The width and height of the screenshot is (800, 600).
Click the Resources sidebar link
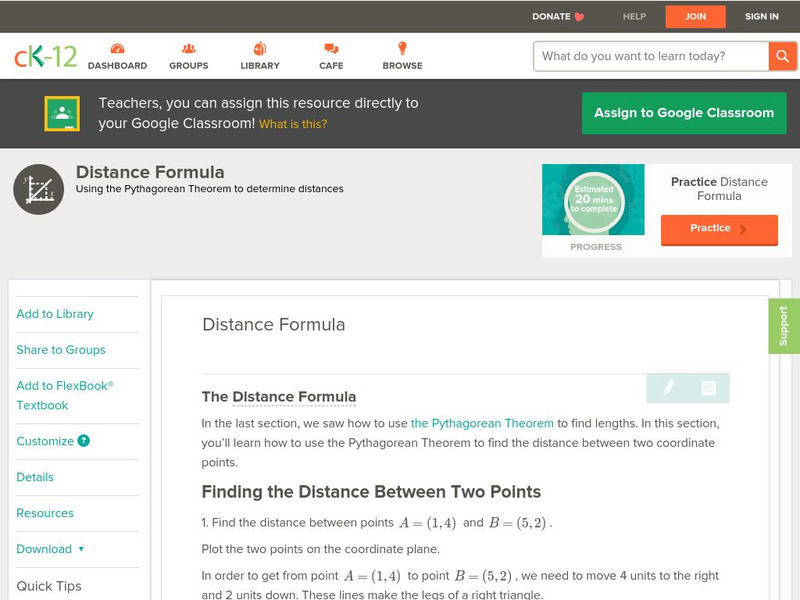coord(45,513)
